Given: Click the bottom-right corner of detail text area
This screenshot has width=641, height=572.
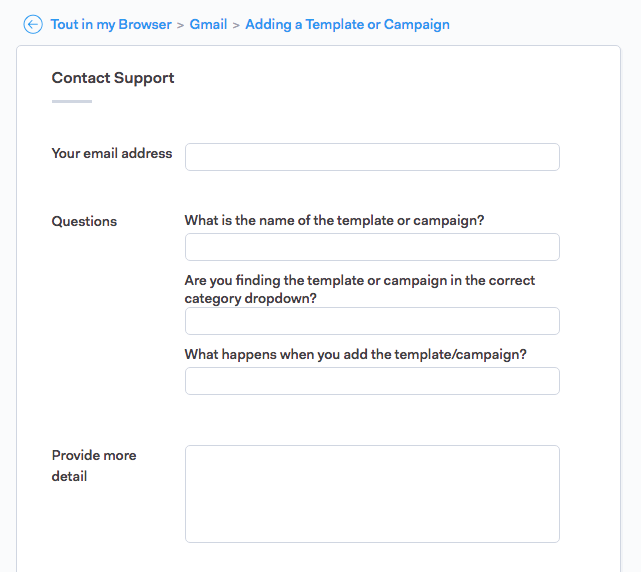Looking at the screenshot, I should coord(555,538).
